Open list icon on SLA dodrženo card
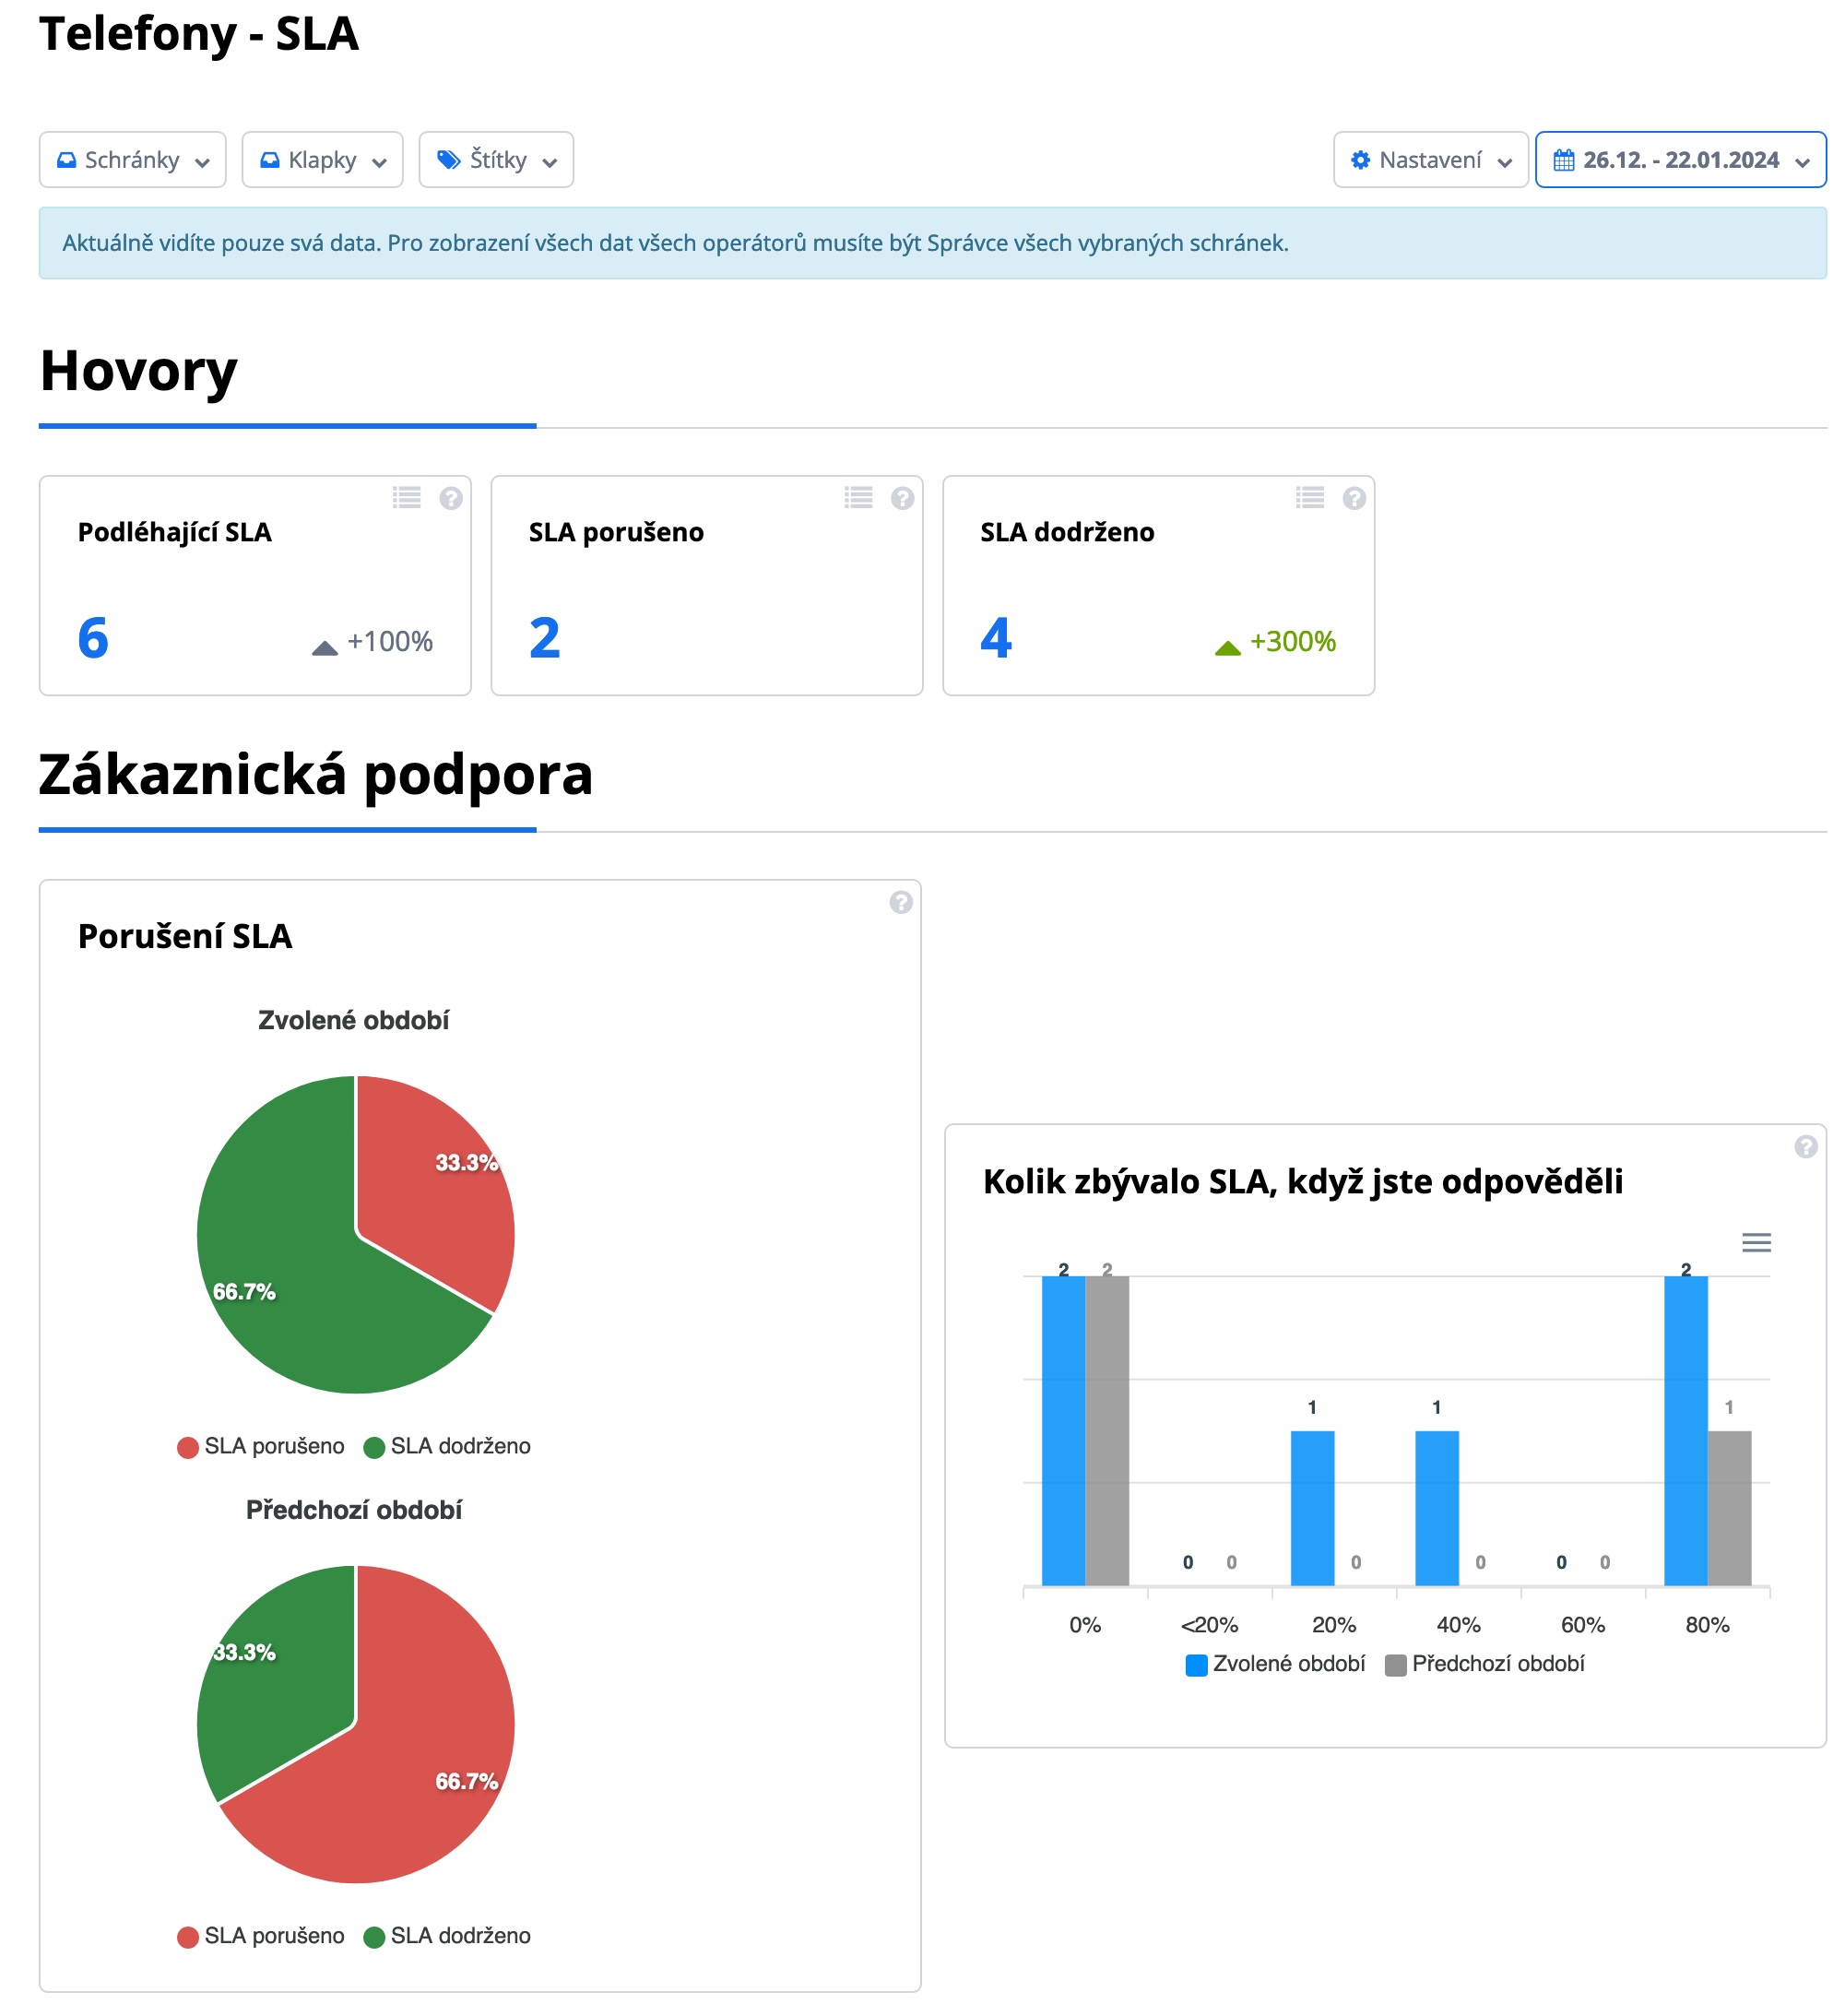The image size is (1845, 2016). [x=1311, y=498]
